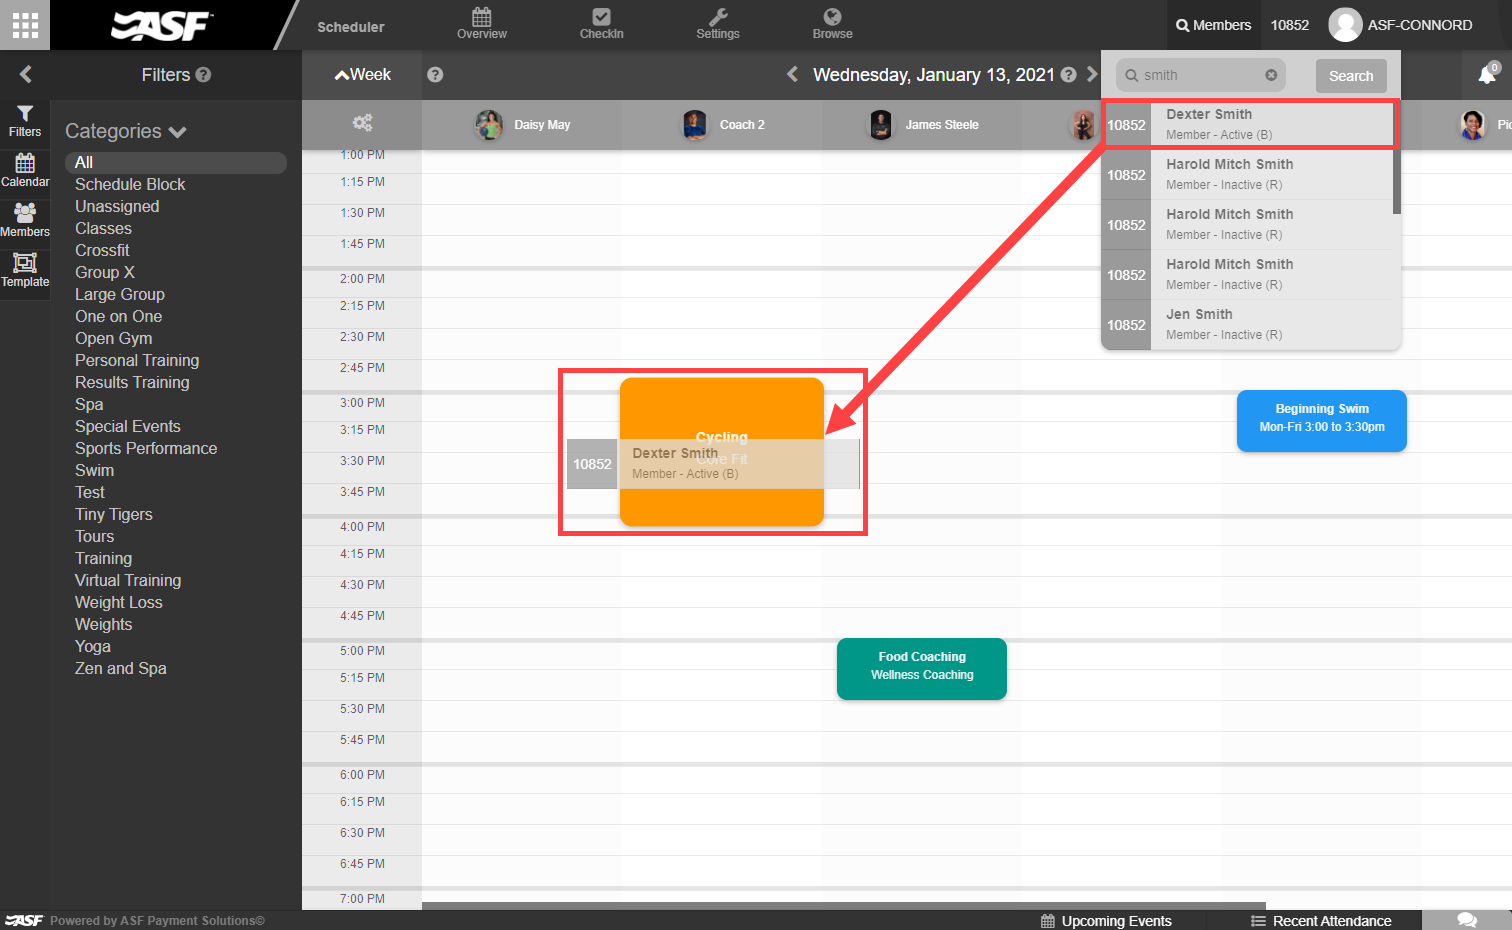Filter by Unassigned category
Viewport: 1512px width, 930px height.
point(117,206)
